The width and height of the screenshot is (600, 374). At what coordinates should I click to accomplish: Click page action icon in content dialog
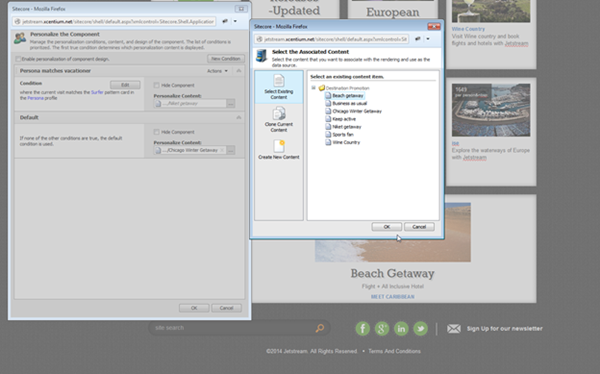pos(418,39)
